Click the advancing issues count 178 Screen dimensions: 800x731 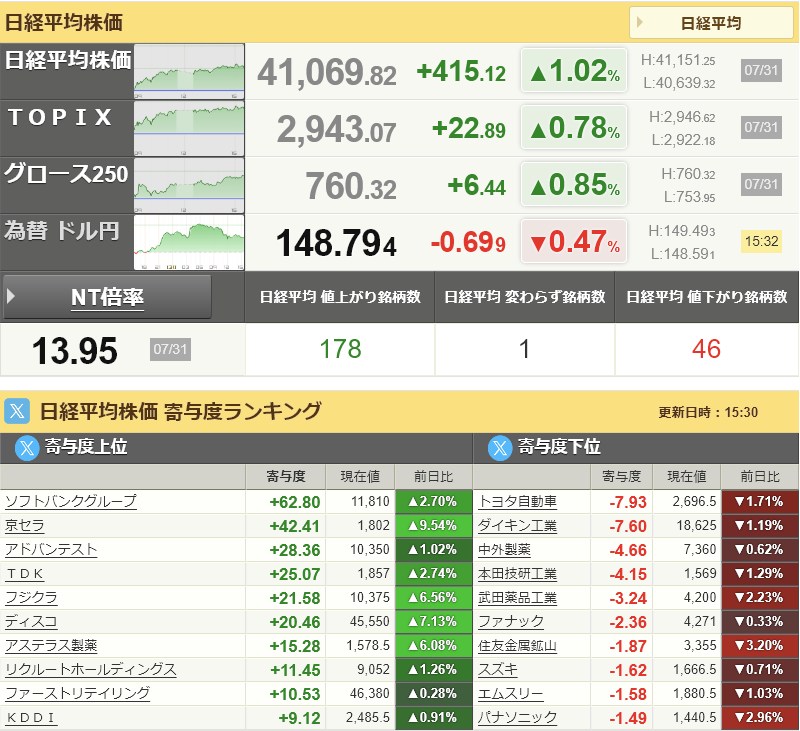[x=340, y=349]
